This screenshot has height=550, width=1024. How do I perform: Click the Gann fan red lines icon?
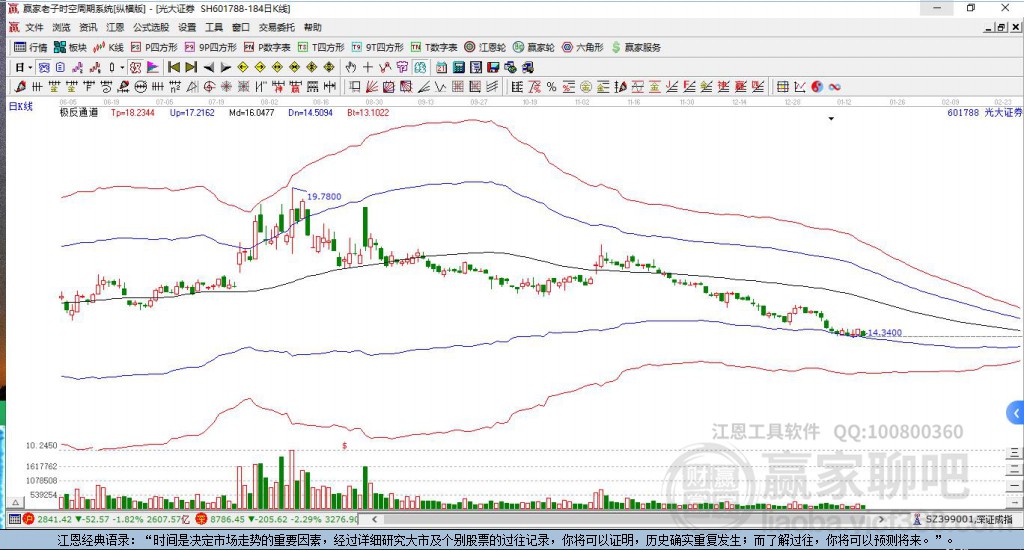pos(372,86)
